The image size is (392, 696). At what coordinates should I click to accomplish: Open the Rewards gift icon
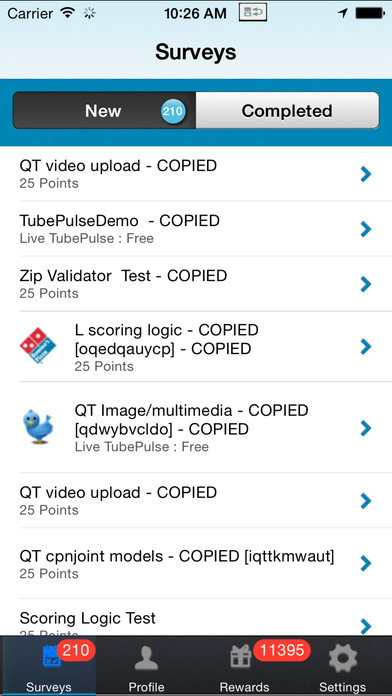[x=241, y=657]
